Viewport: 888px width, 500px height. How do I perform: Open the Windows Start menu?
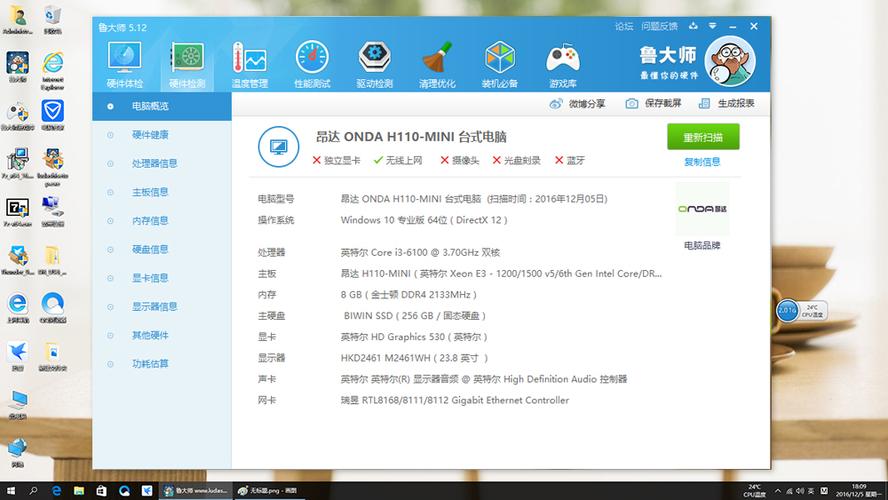click(10, 491)
